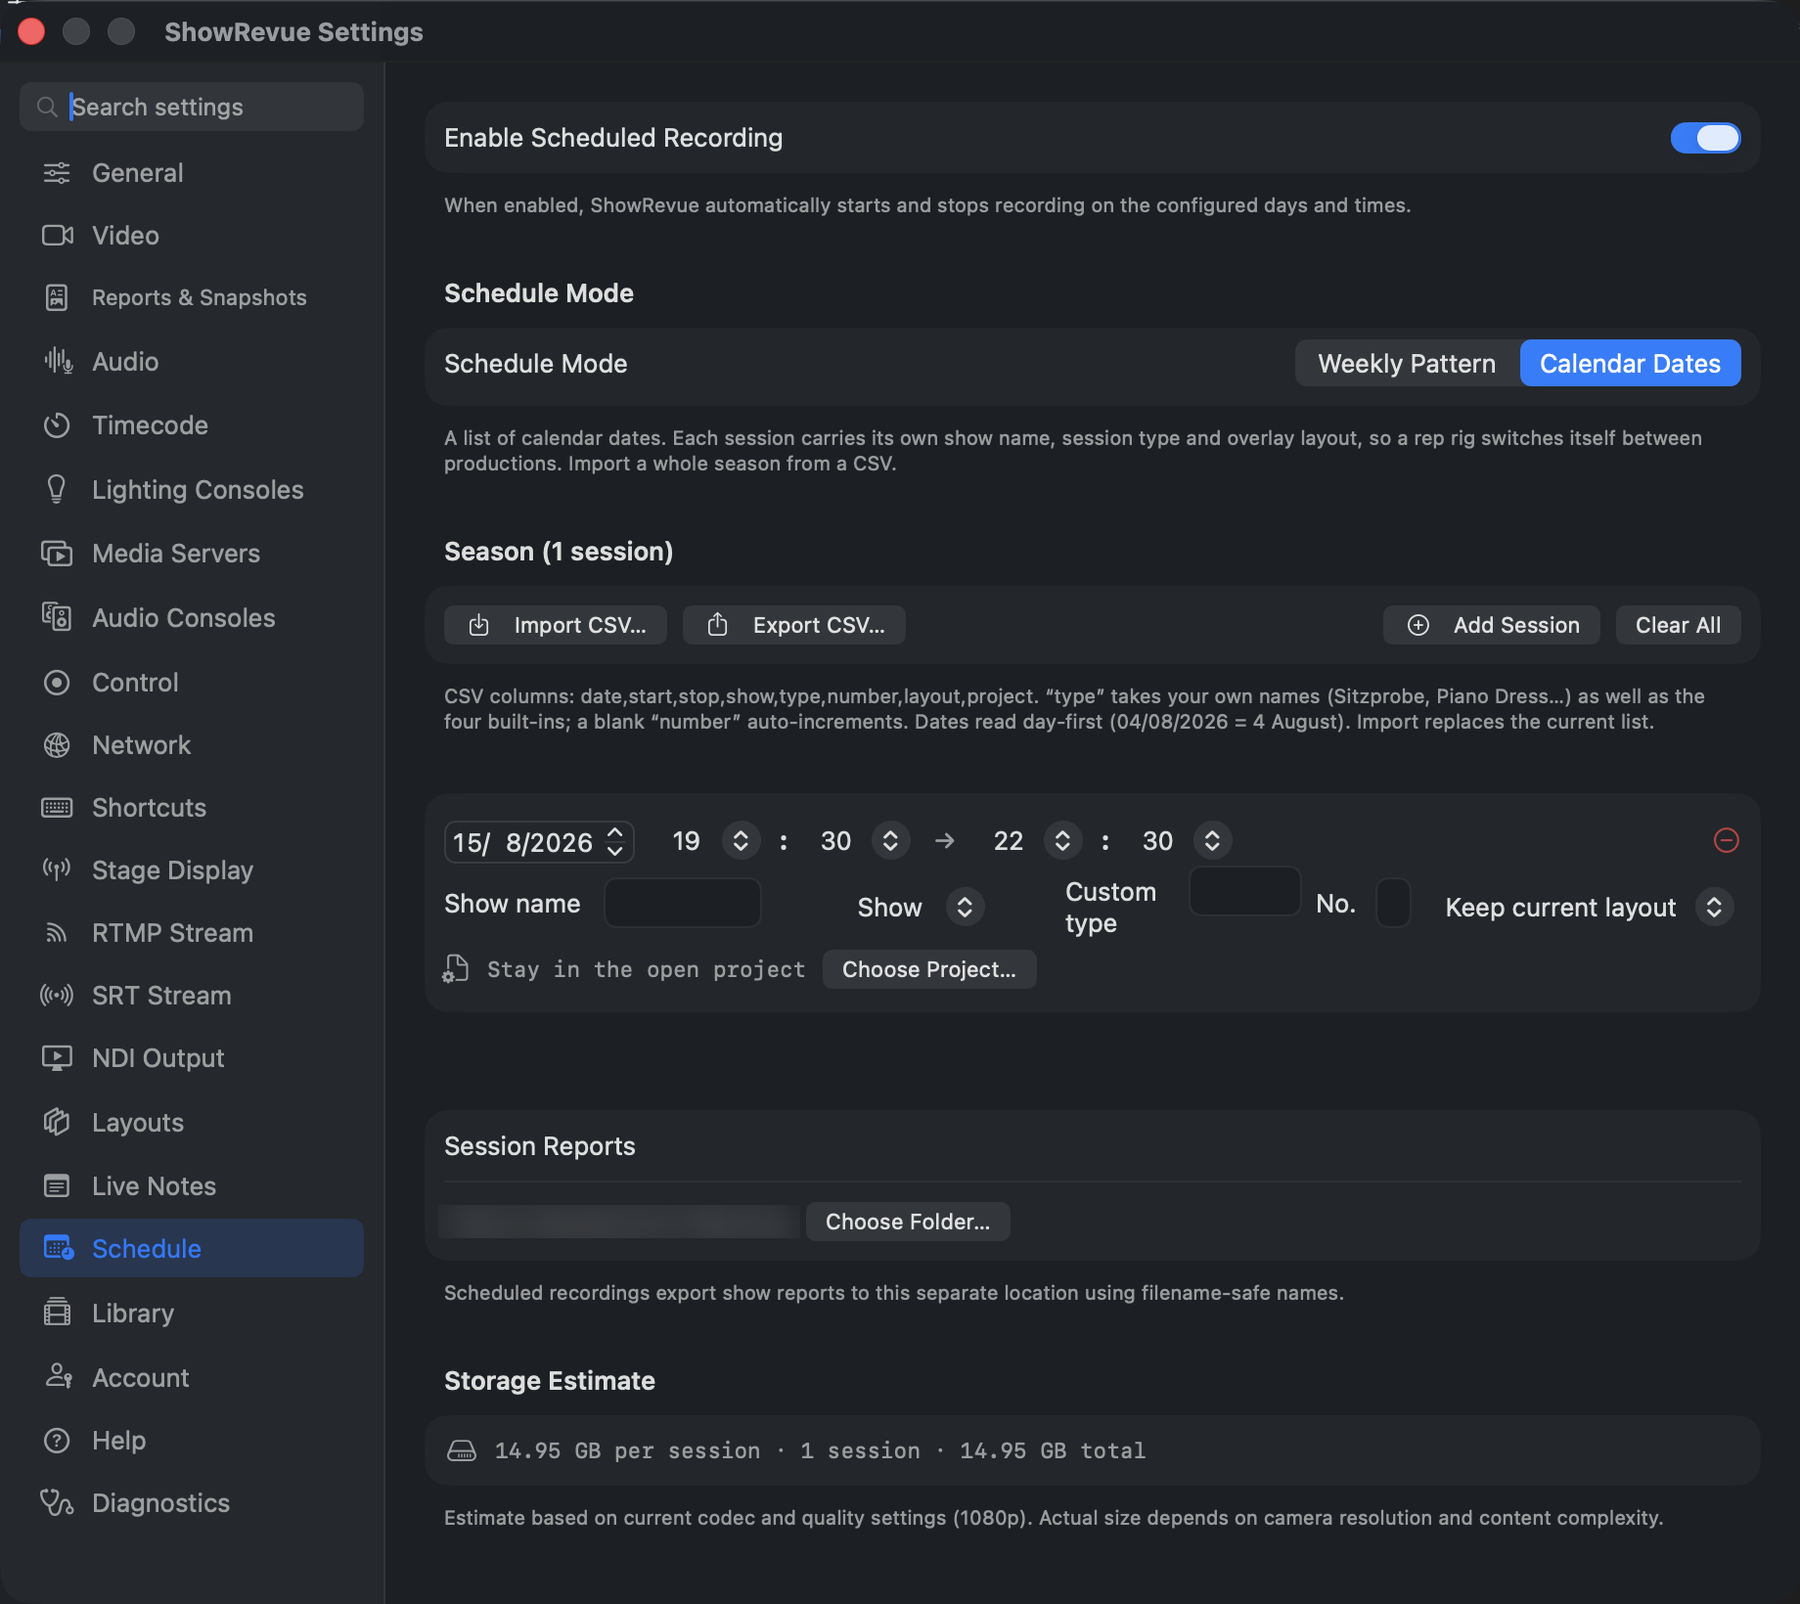Click the 'Season (1 session)' heading
Viewport: 1800px width, 1604px height.
tap(558, 551)
